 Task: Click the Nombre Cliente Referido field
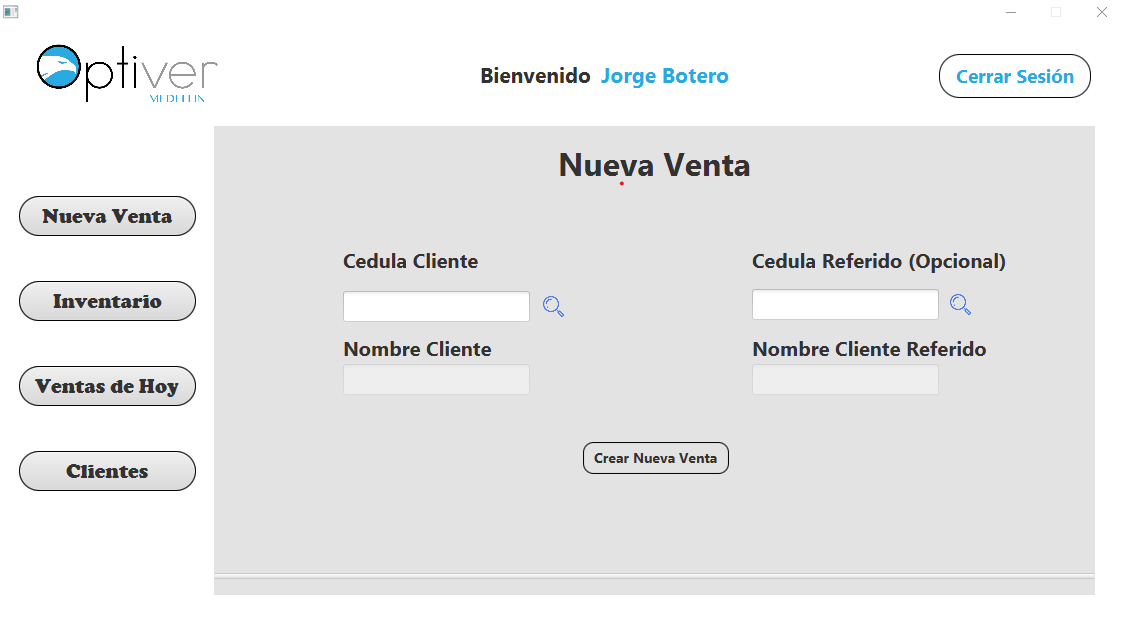tap(844, 379)
